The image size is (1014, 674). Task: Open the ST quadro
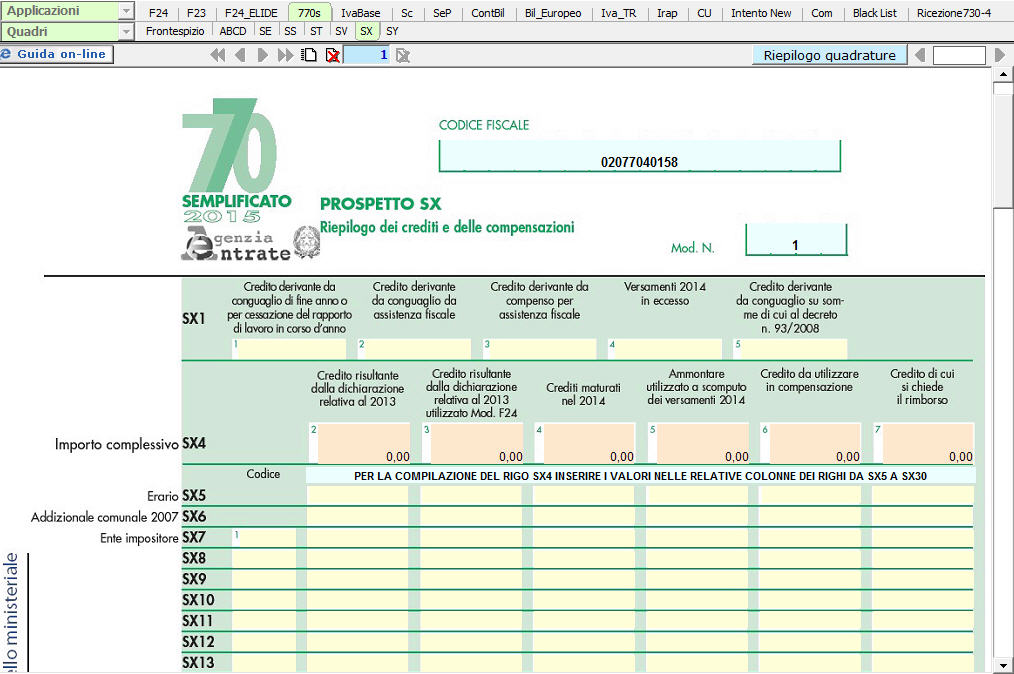316,31
